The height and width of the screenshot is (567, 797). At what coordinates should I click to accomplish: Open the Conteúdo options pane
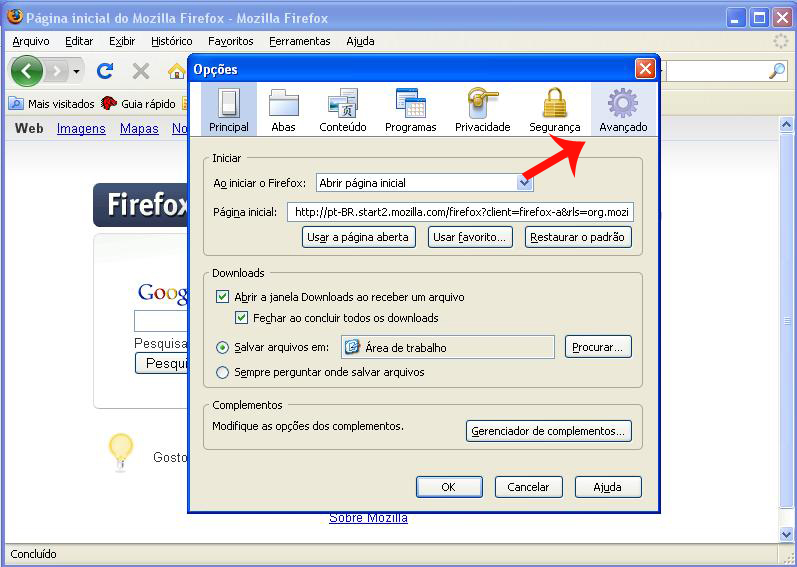pyautogui.click(x=343, y=110)
